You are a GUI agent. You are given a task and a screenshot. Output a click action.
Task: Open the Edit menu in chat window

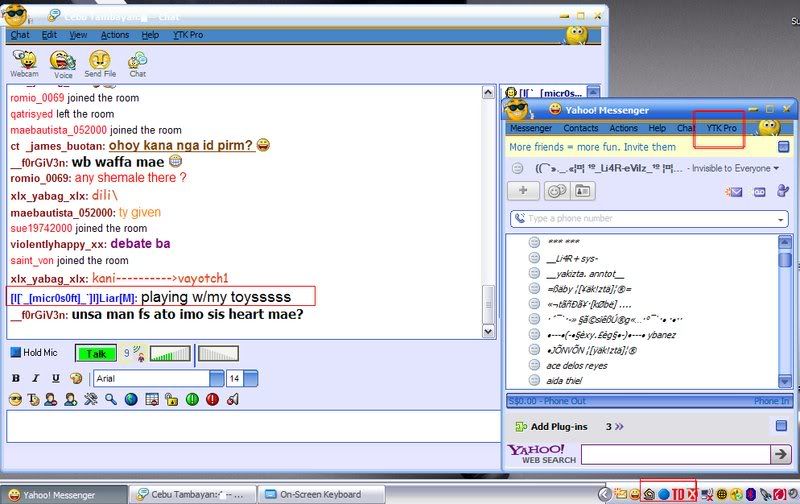click(49, 35)
